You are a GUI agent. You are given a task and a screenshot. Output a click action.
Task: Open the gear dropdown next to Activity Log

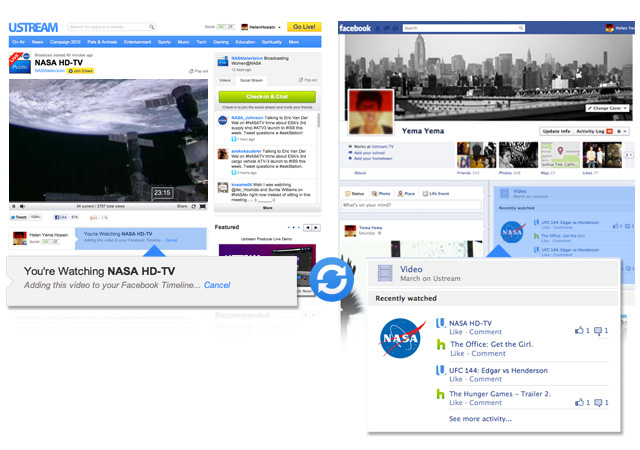[622, 131]
